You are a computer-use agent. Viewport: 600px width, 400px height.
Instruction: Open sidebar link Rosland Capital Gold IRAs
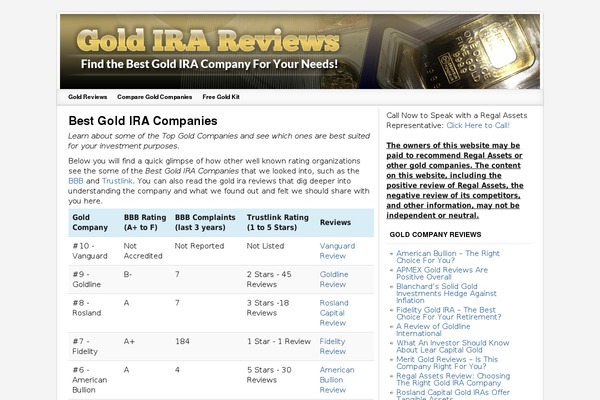point(453,395)
